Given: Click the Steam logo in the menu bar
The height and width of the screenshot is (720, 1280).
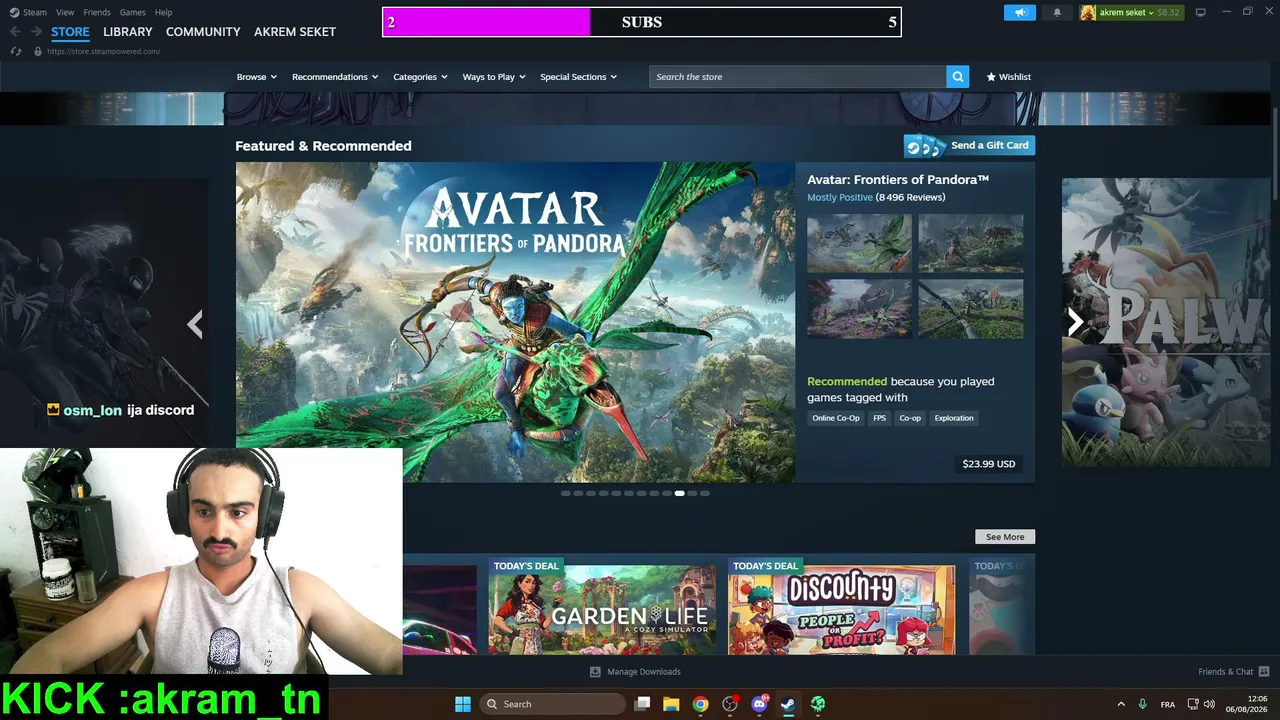Looking at the screenshot, I should 14,12.
